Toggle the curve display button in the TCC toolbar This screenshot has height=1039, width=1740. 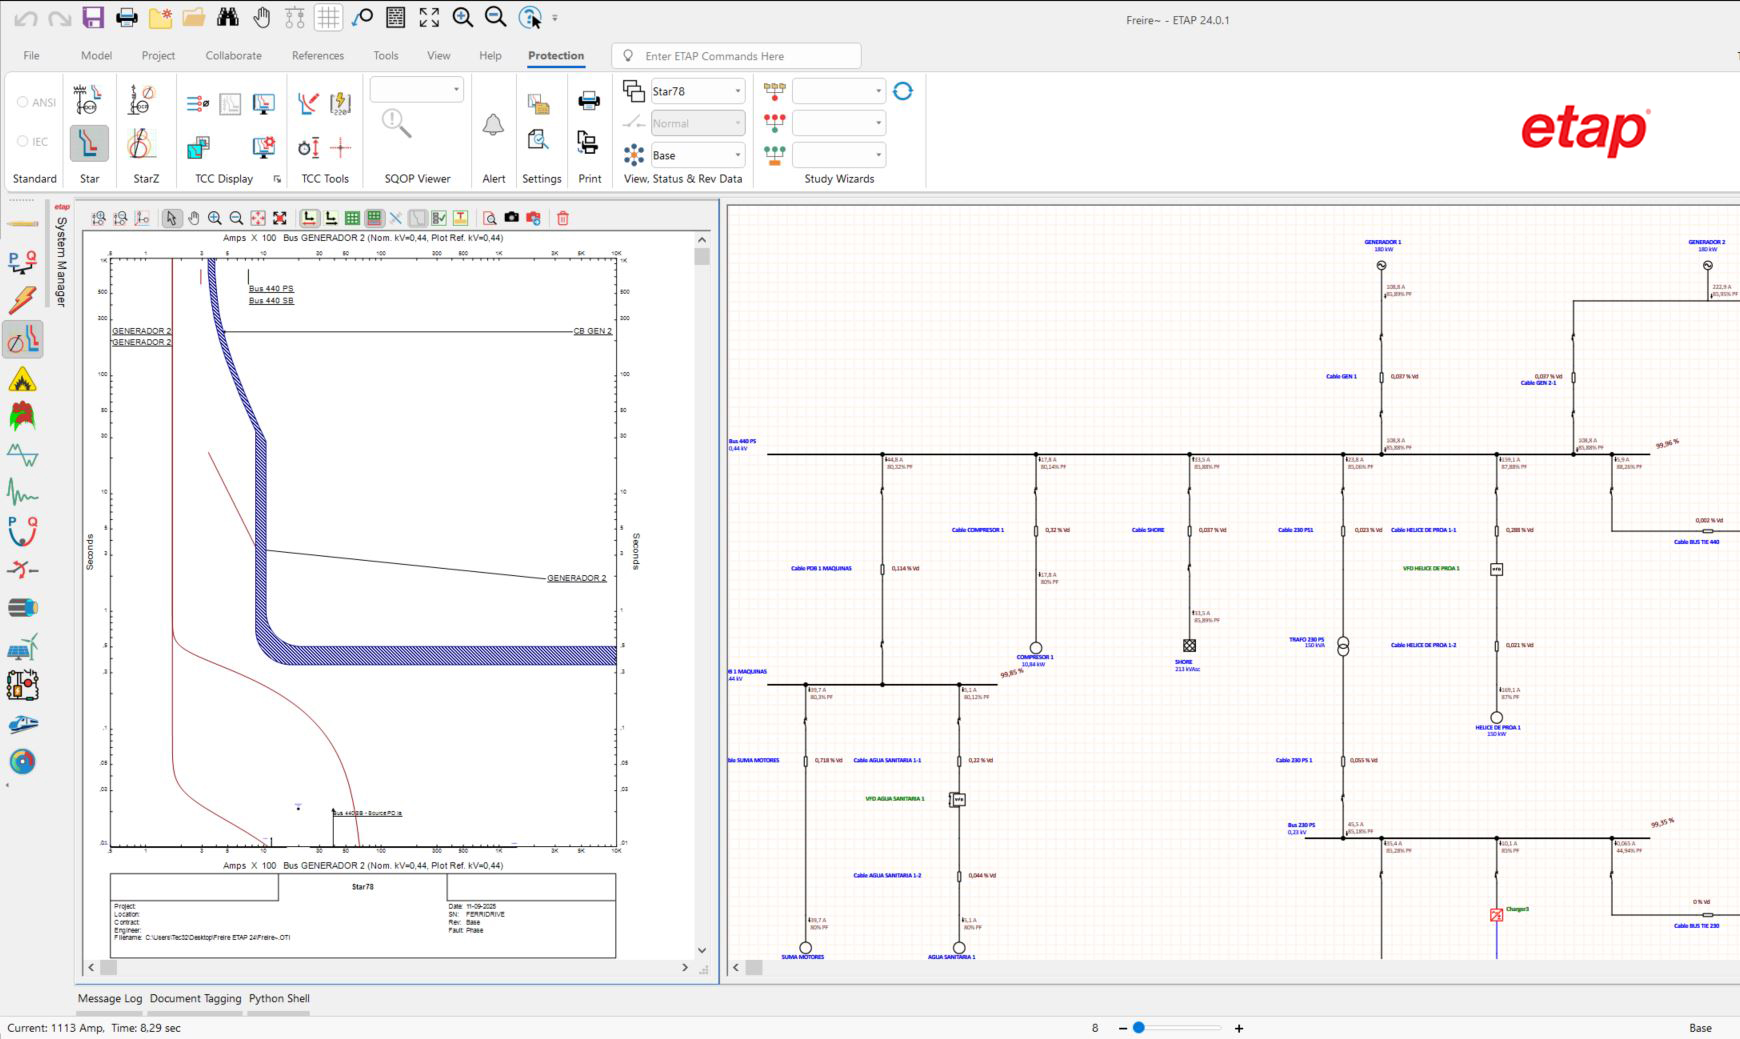(x=417, y=217)
